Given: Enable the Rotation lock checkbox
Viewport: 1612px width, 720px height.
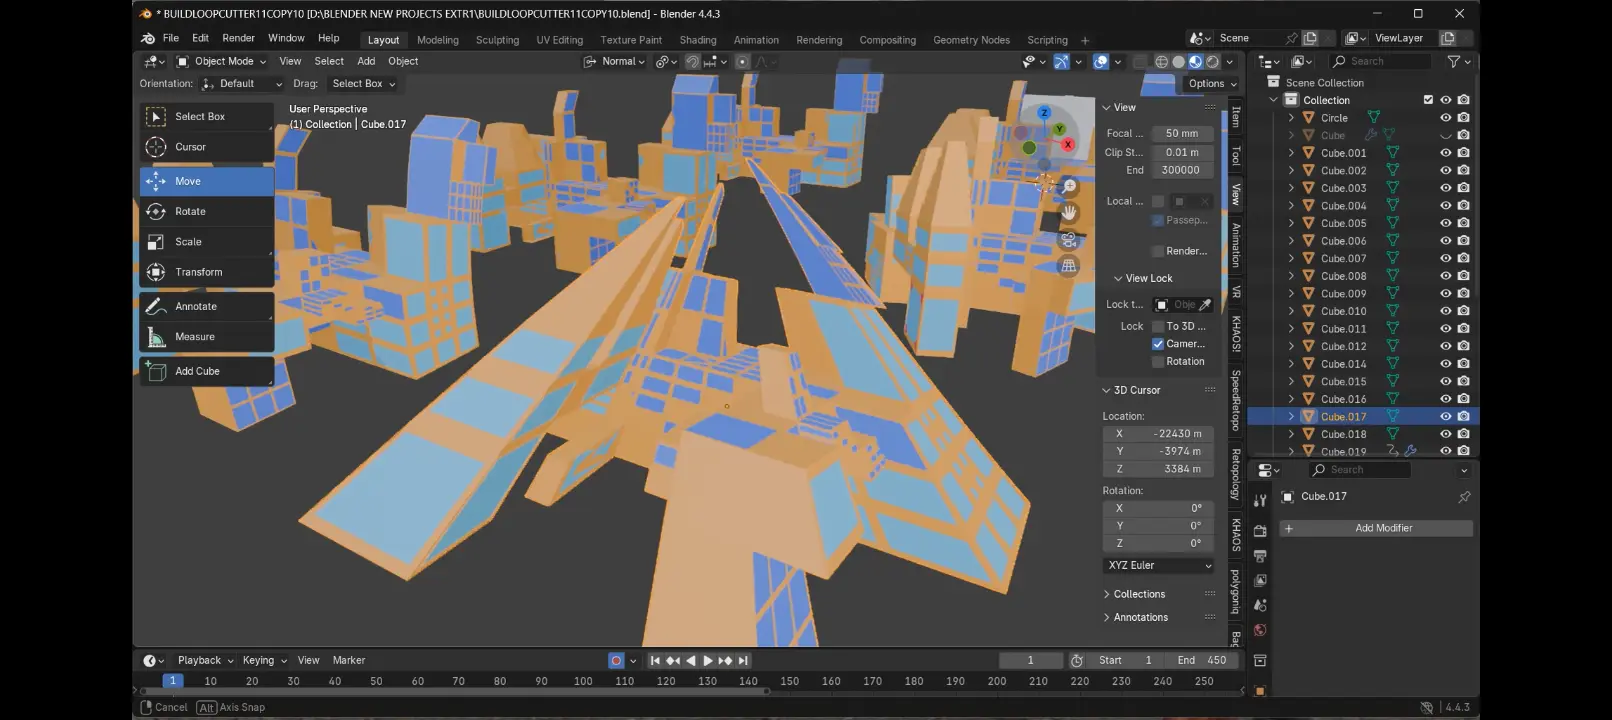Looking at the screenshot, I should 1158,362.
